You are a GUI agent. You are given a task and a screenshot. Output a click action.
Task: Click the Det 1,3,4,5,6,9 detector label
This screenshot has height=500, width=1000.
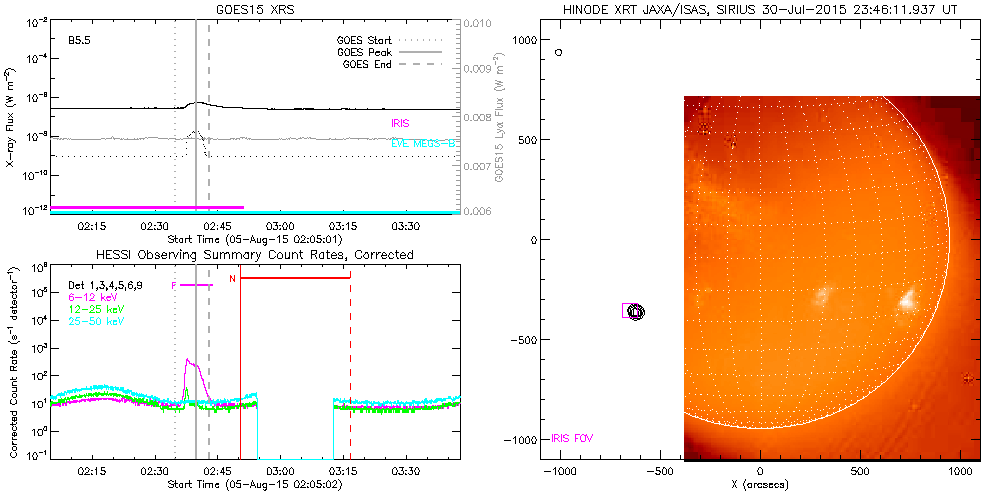tap(110, 285)
